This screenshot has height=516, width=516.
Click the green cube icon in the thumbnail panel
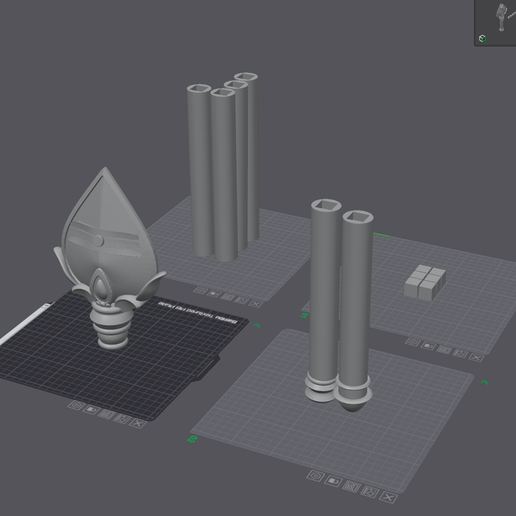482,38
